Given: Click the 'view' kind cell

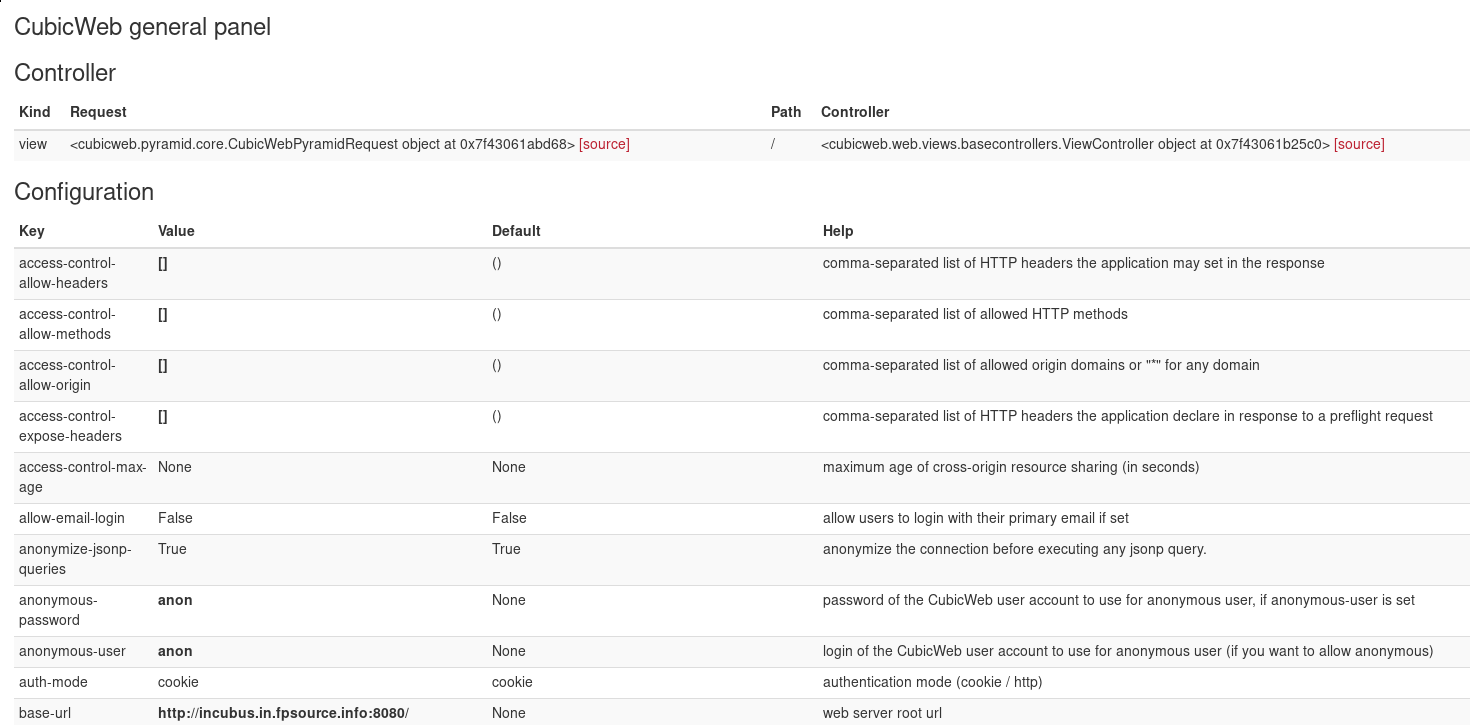Looking at the screenshot, I should click(x=33, y=144).
